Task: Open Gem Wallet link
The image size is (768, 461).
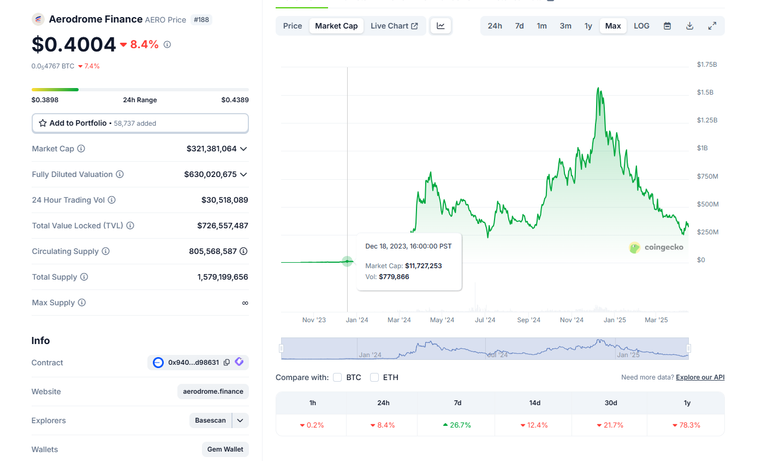Action: [225, 449]
